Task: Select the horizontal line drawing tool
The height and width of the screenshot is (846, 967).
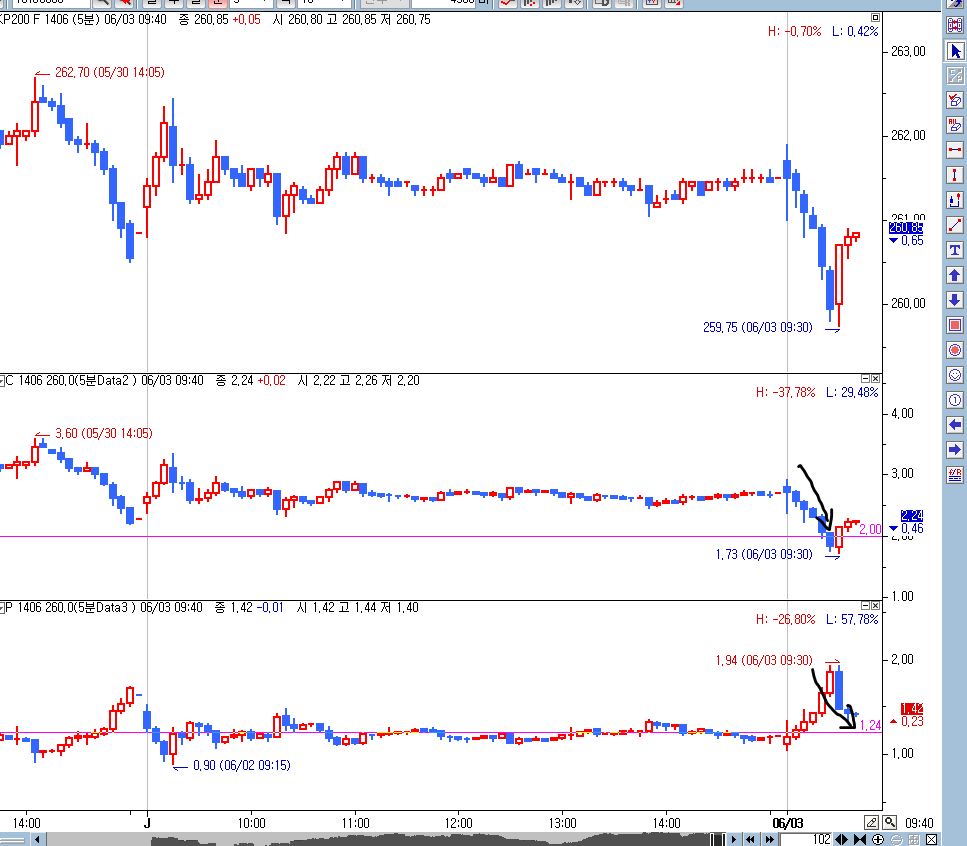Action: tap(955, 150)
